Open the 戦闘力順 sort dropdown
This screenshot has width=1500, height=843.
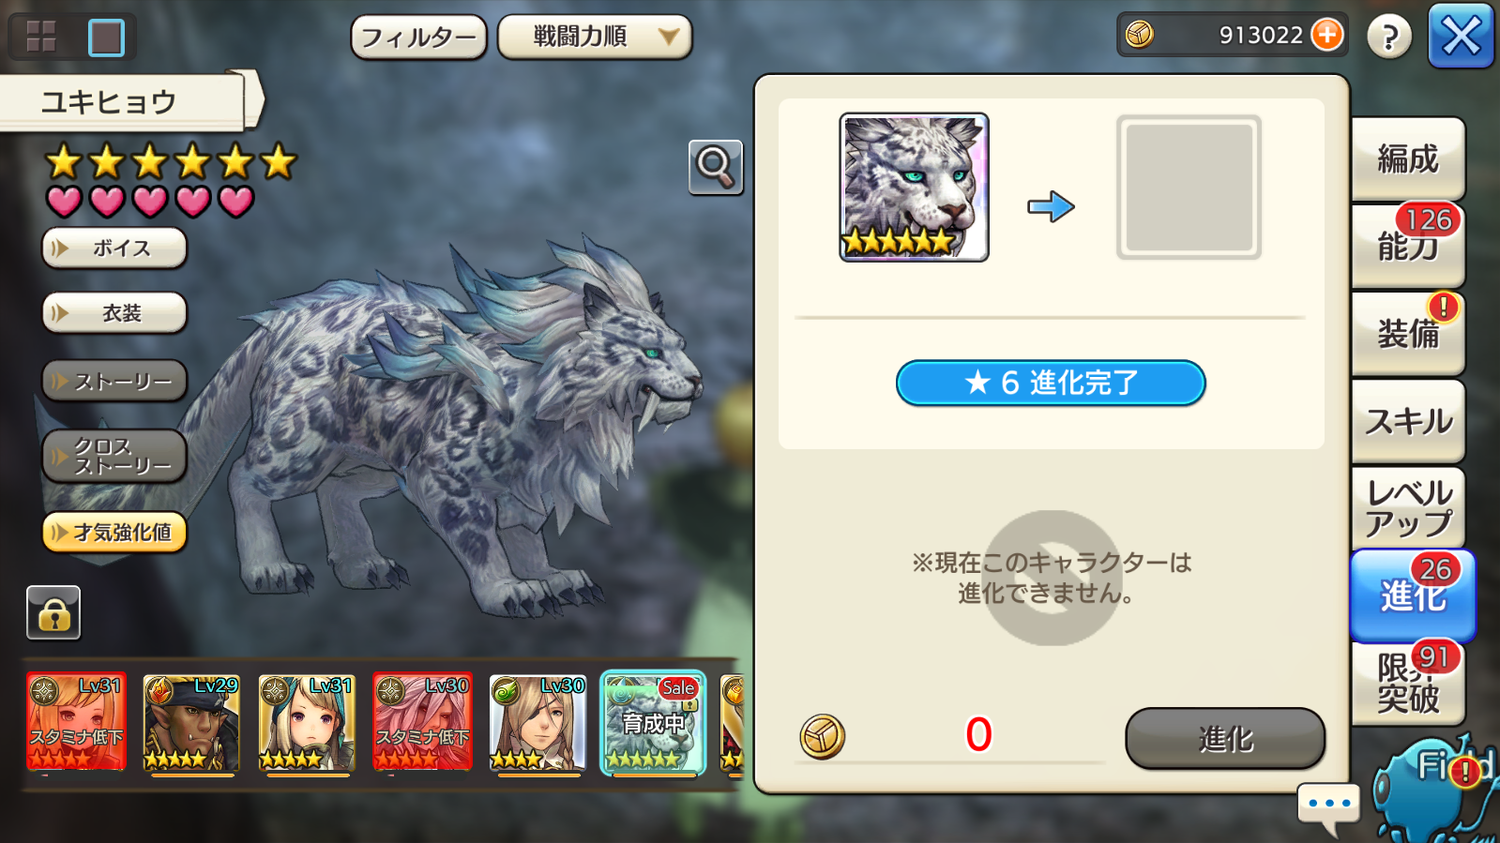click(594, 37)
